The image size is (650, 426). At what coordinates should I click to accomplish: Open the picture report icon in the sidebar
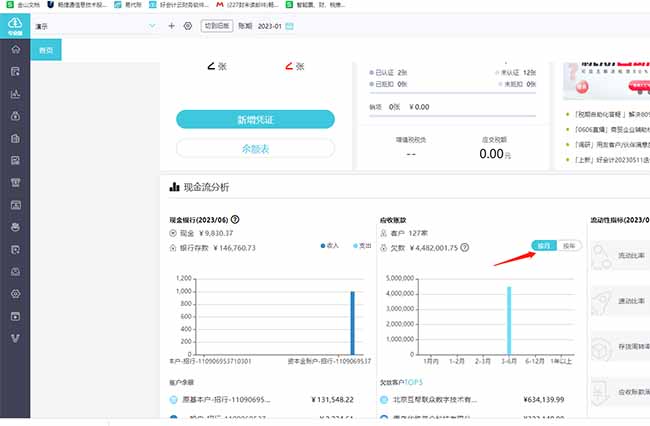point(15,160)
